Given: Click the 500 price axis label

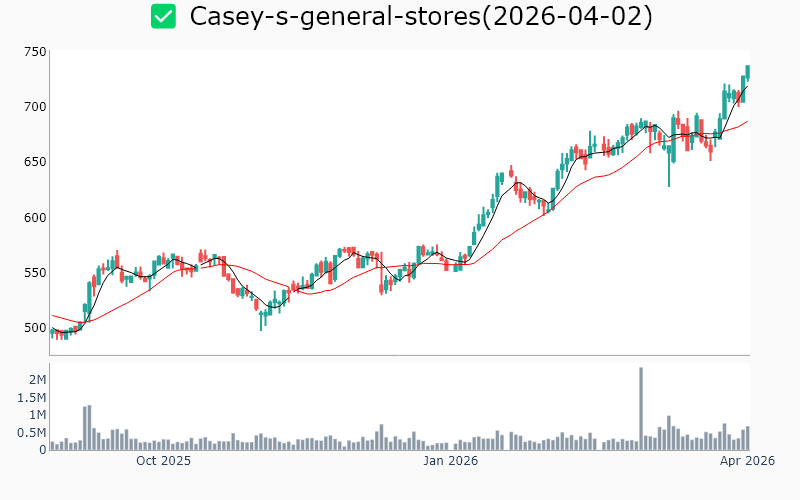Looking at the screenshot, I should point(36,328).
